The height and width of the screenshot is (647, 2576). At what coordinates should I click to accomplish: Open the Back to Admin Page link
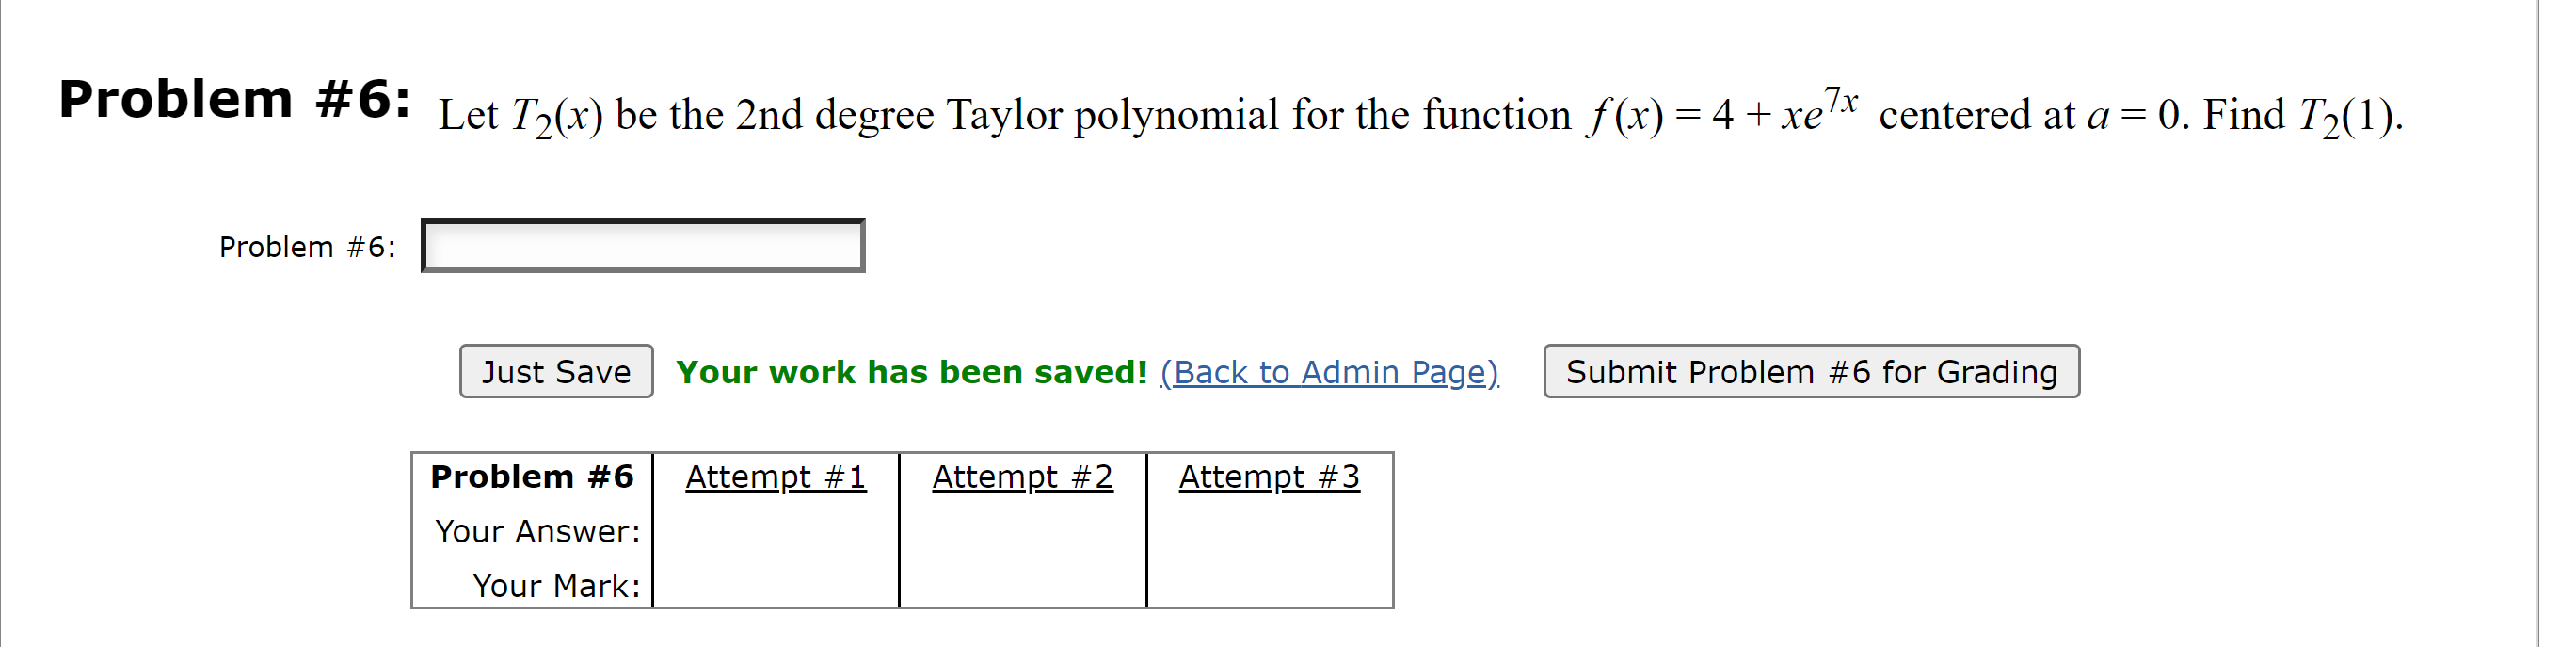pos(1330,372)
